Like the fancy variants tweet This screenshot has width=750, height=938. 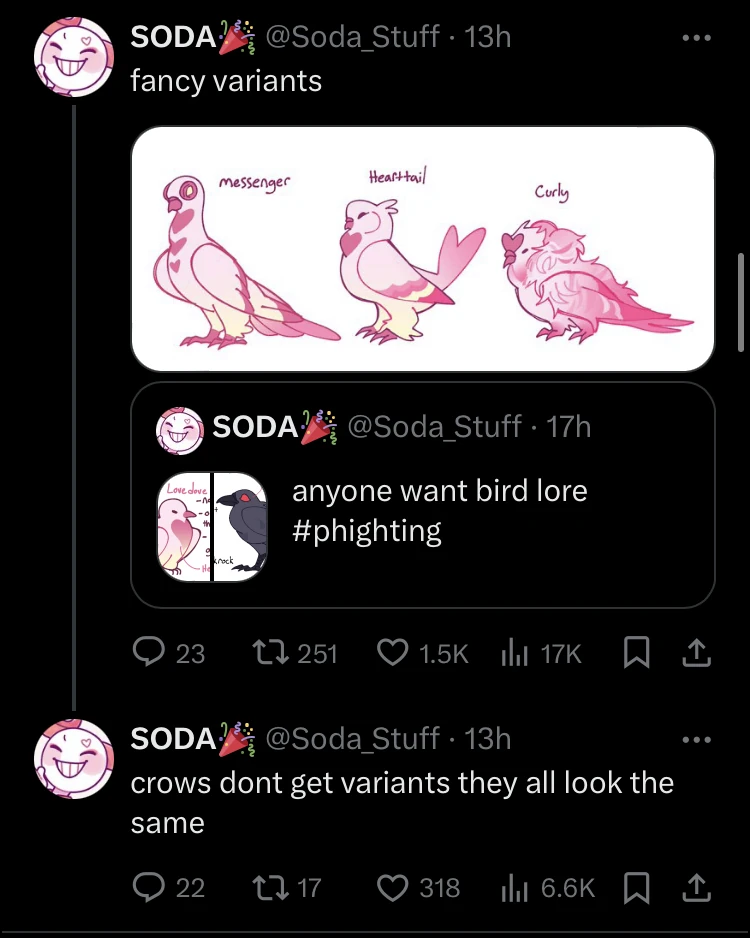390,653
